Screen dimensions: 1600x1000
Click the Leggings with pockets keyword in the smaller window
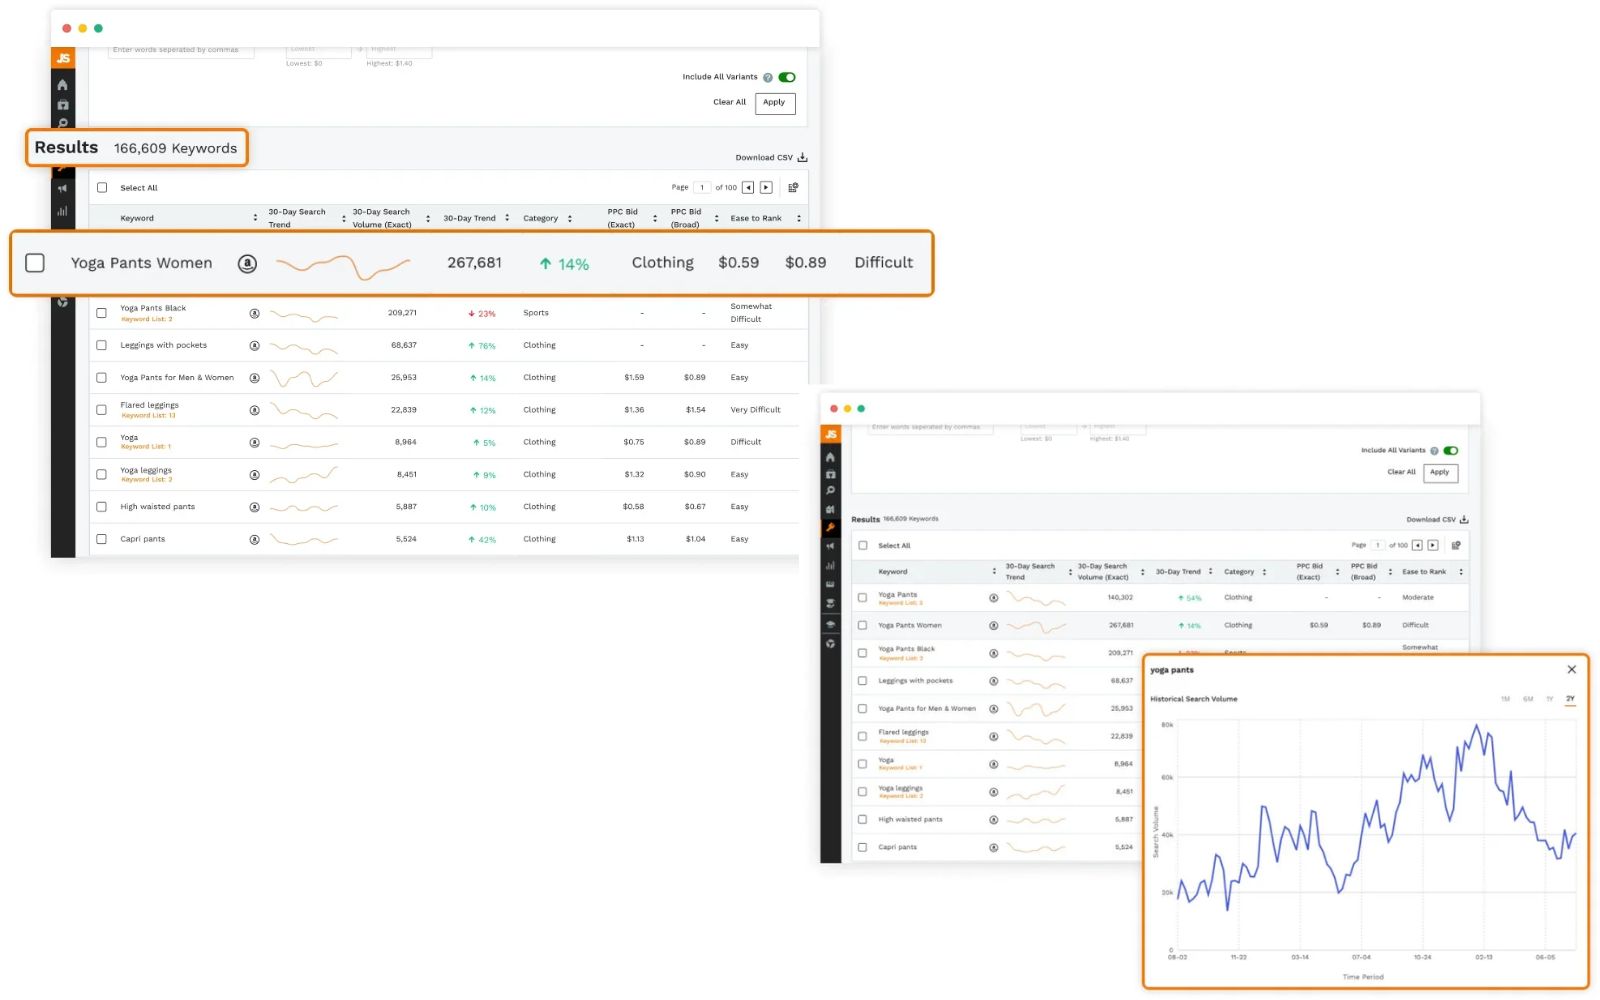tap(915, 681)
